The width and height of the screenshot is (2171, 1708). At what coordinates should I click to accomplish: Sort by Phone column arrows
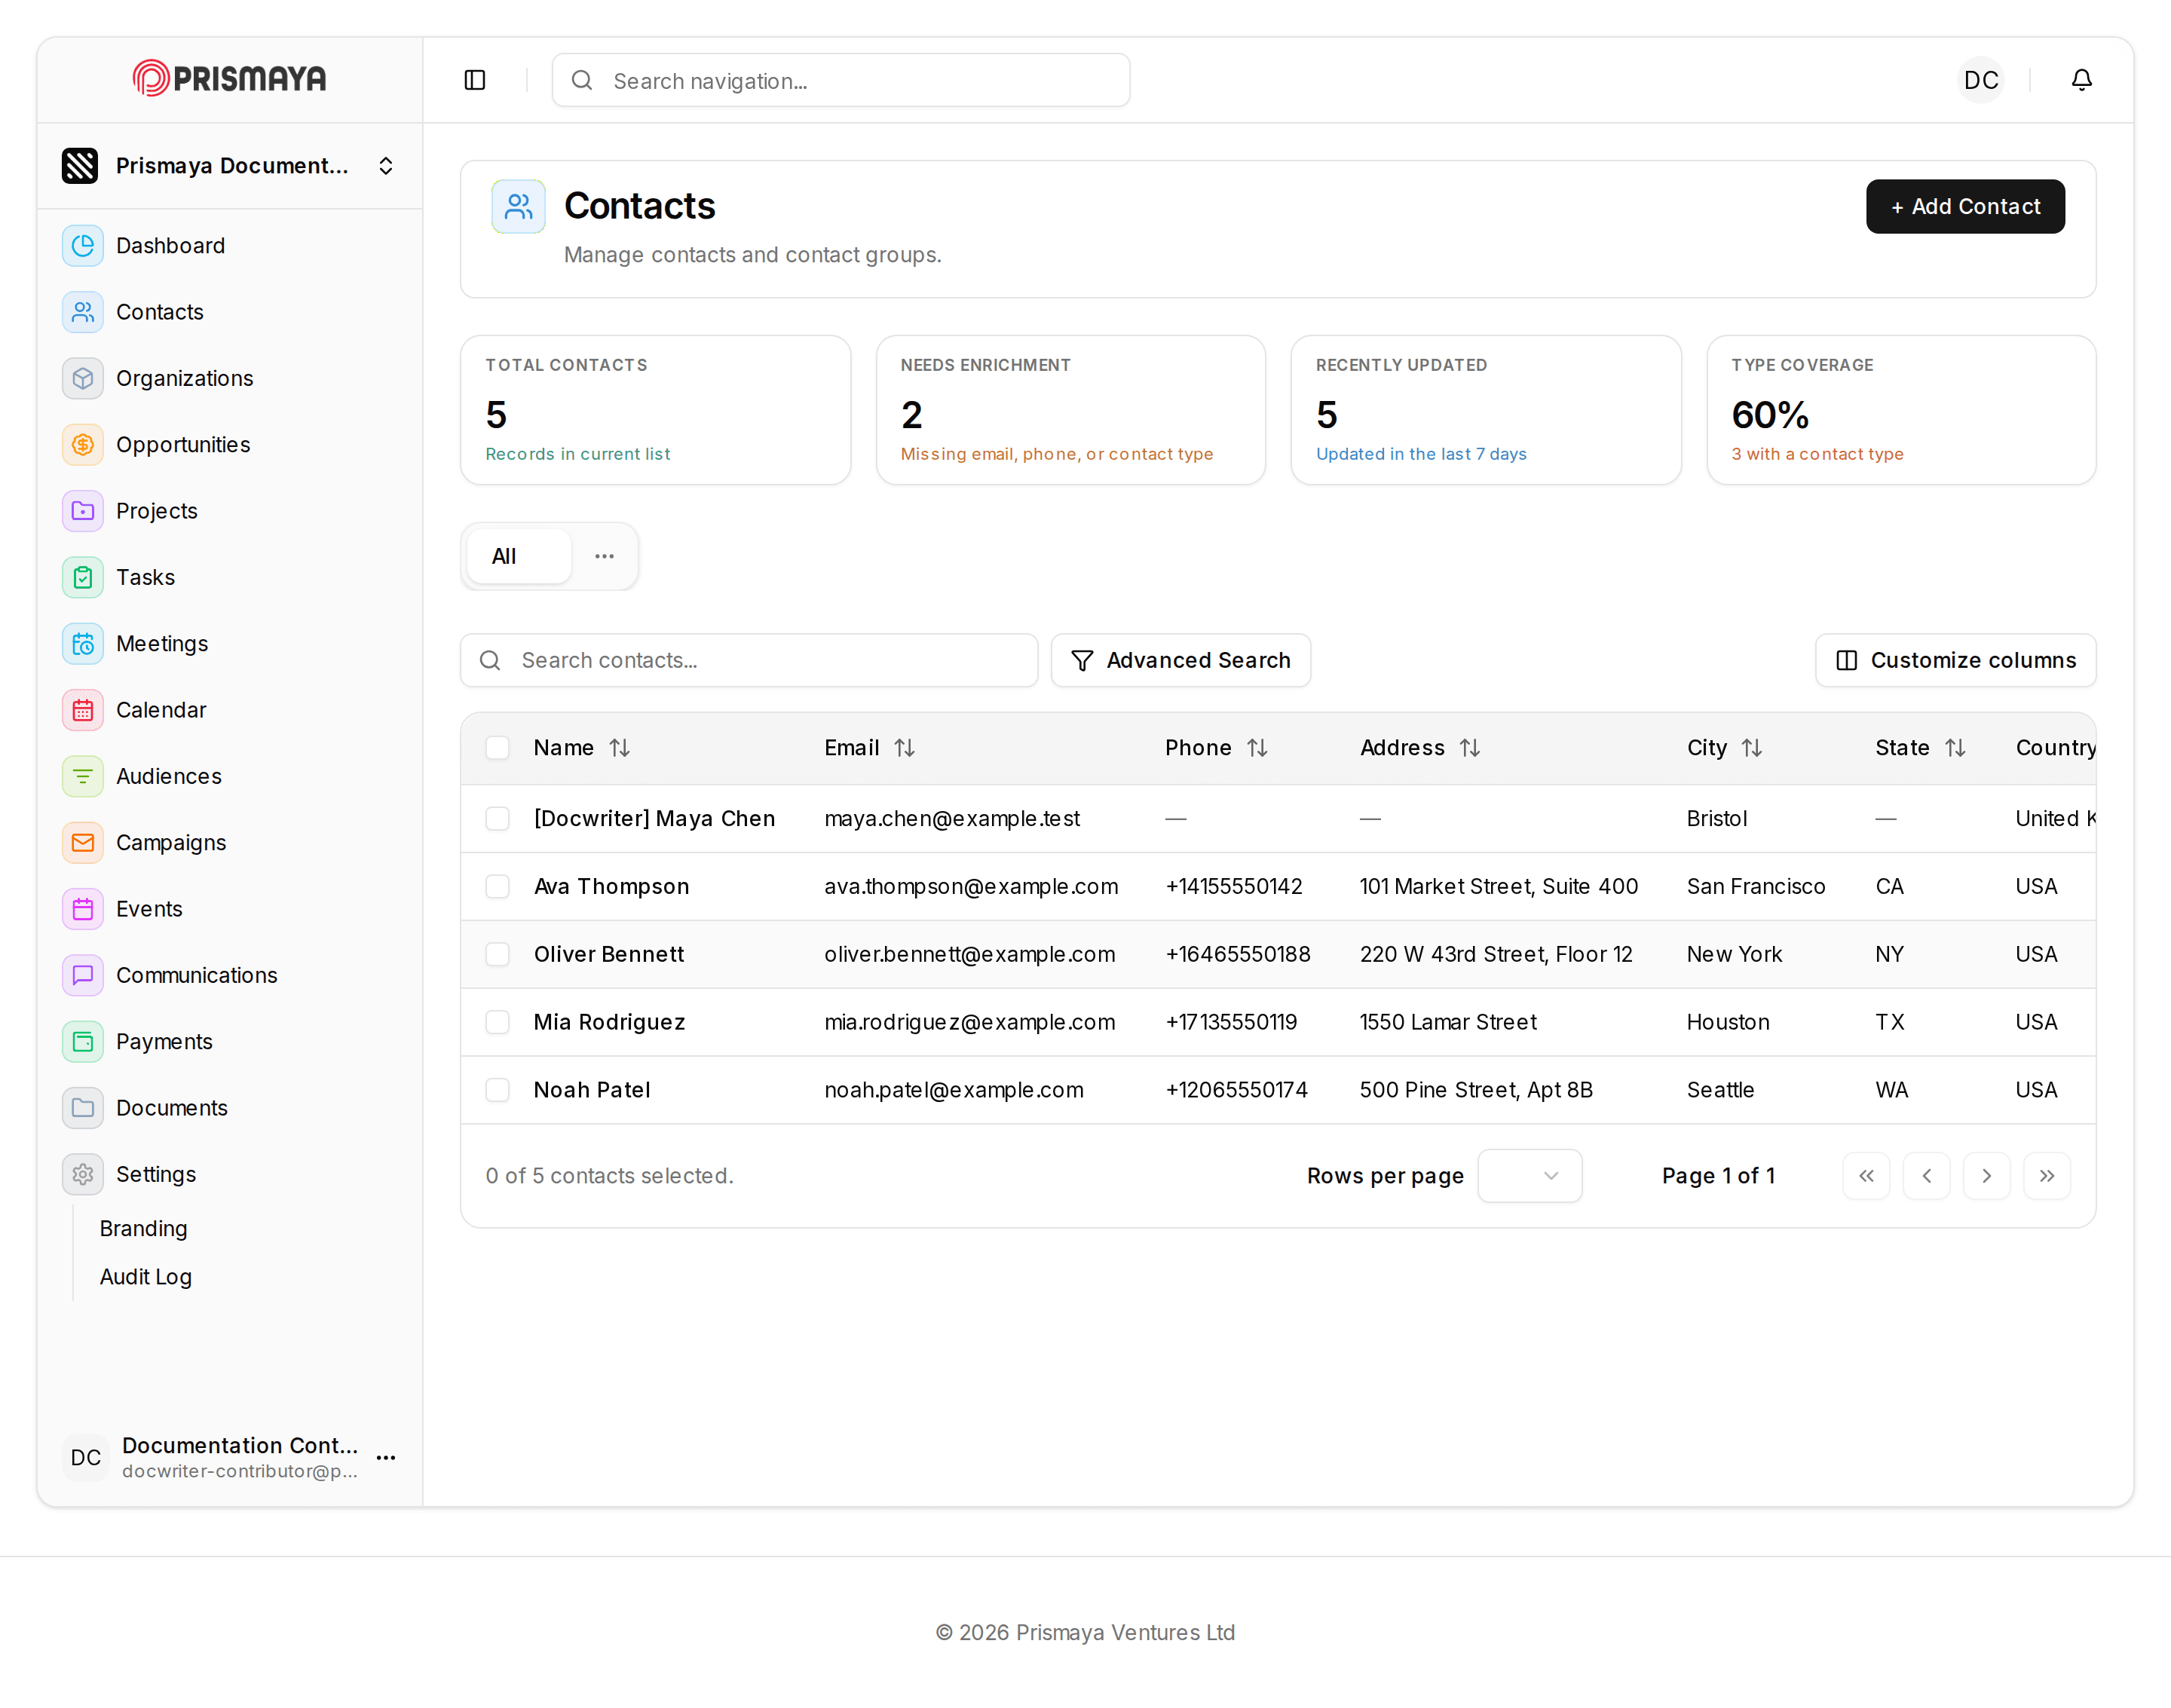pos(1258,748)
